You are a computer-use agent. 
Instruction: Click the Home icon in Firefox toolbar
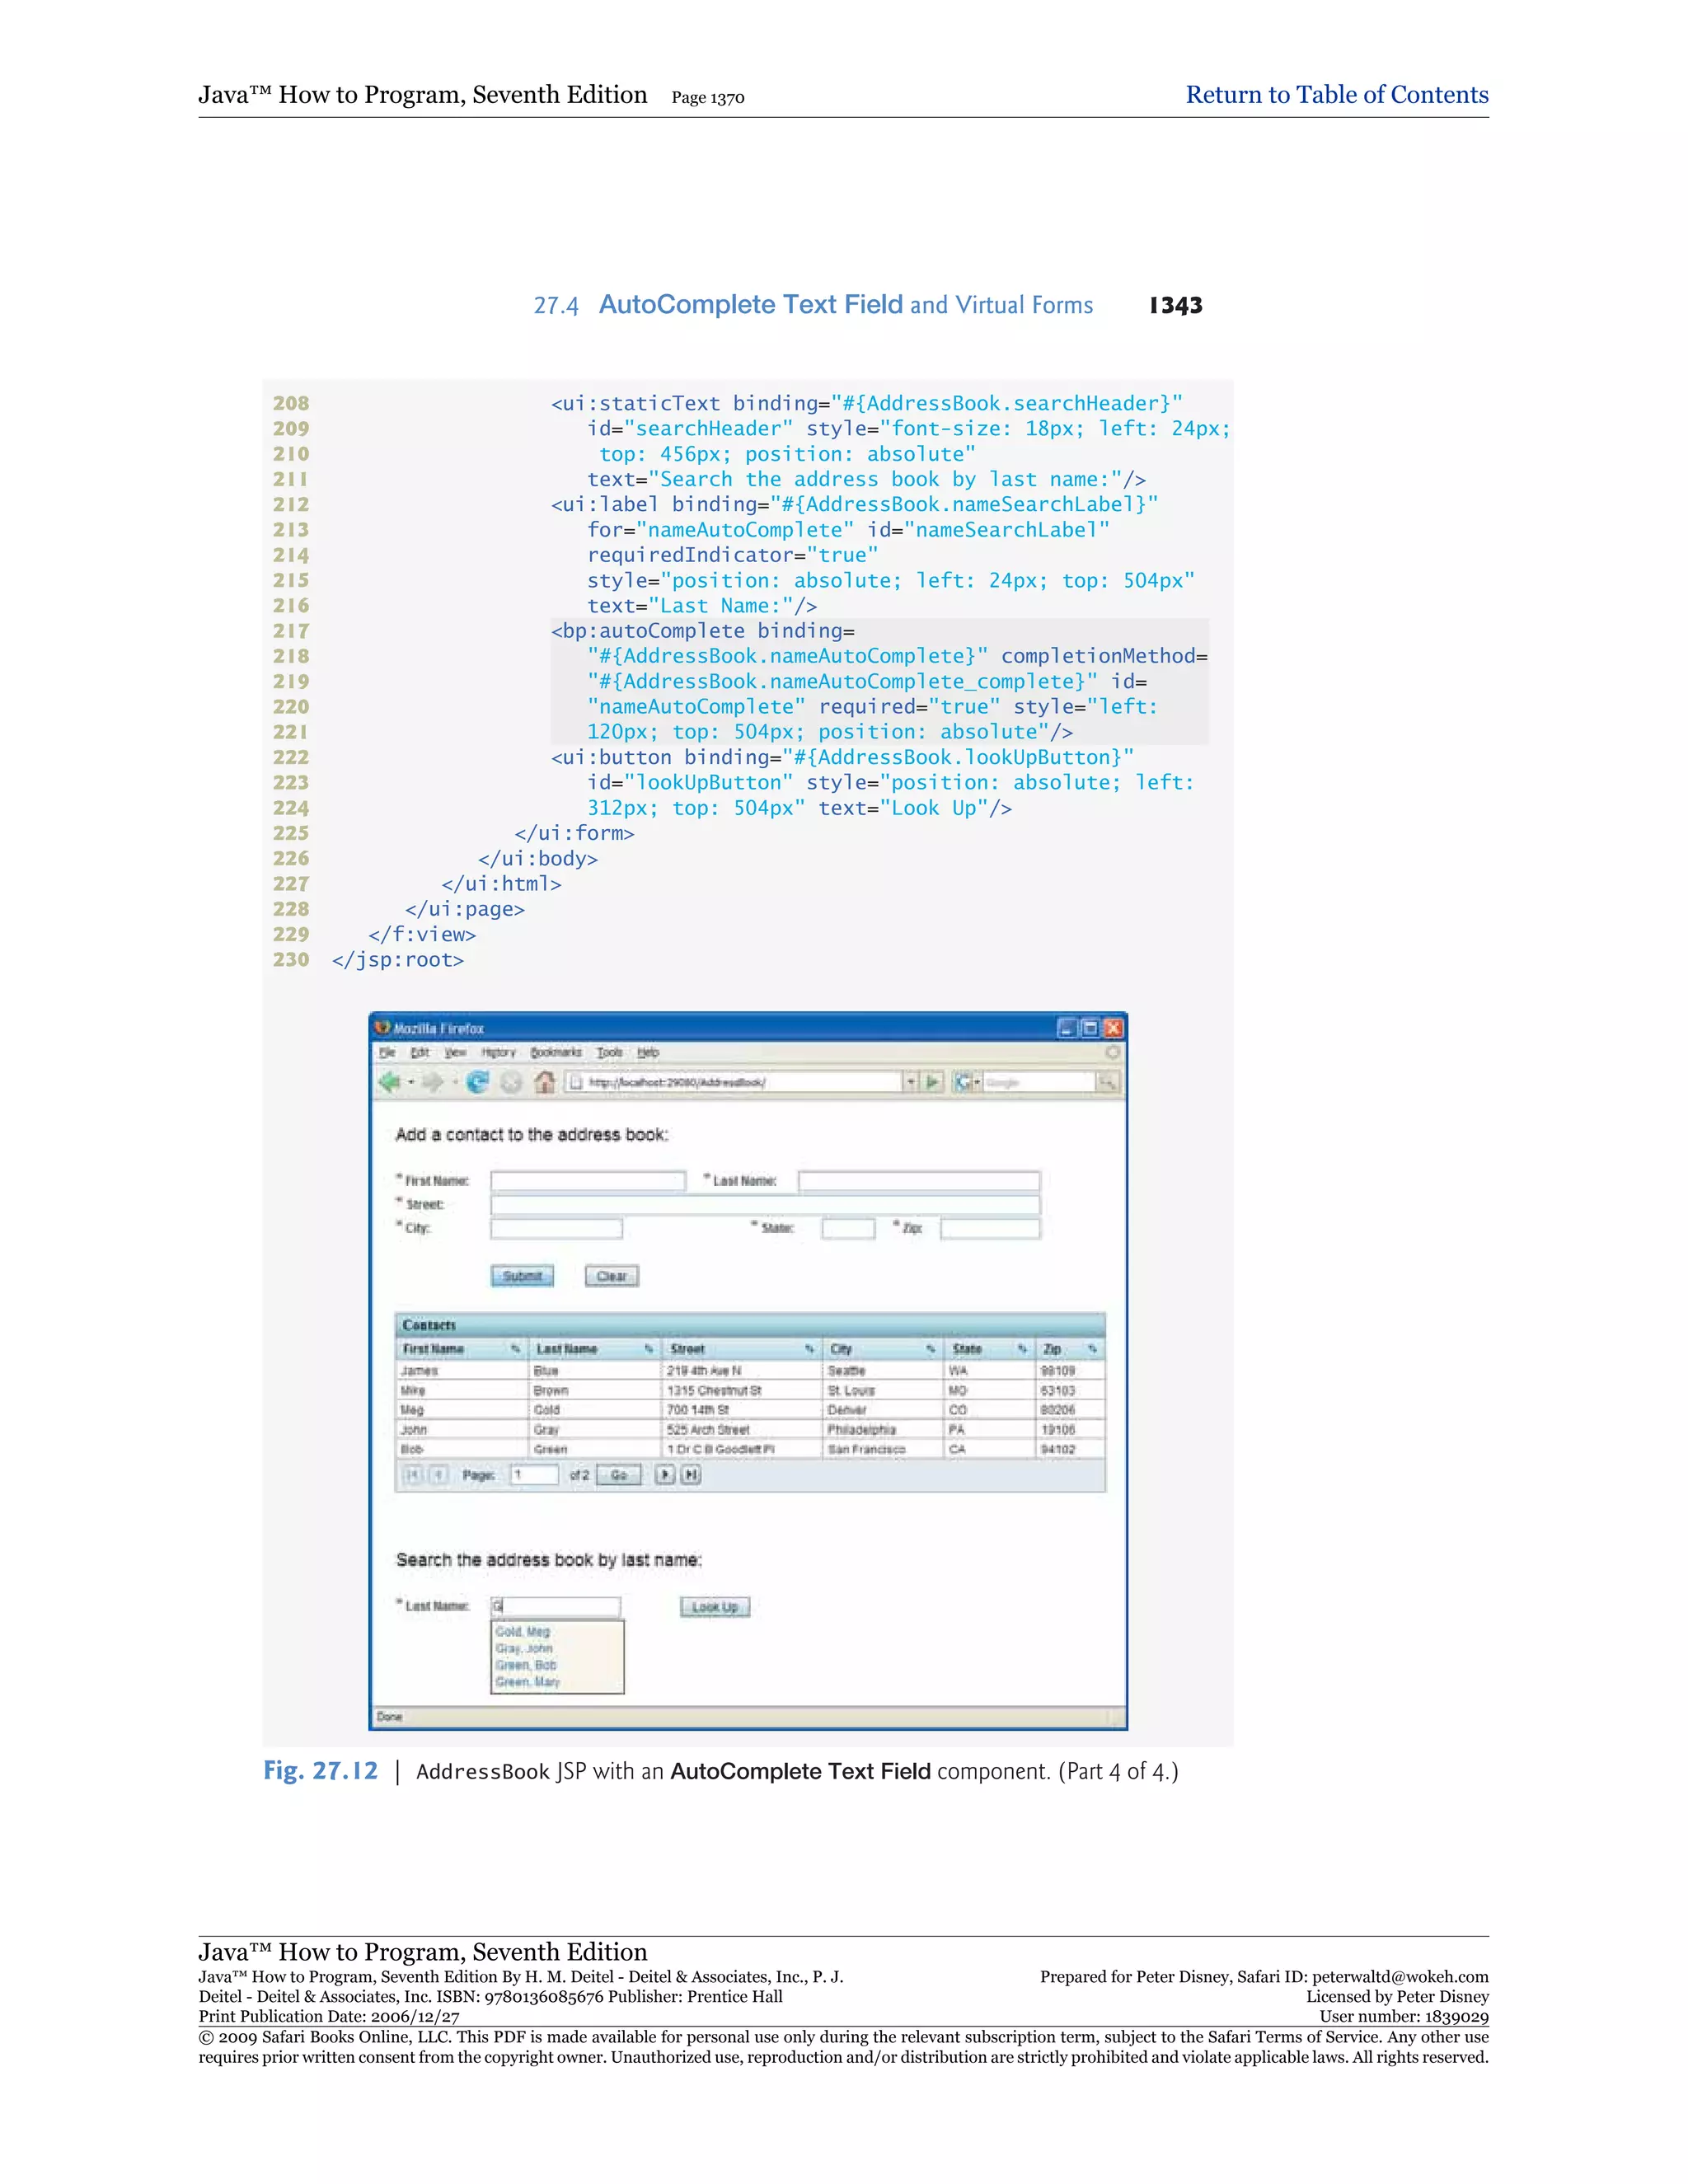pos(544,1082)
